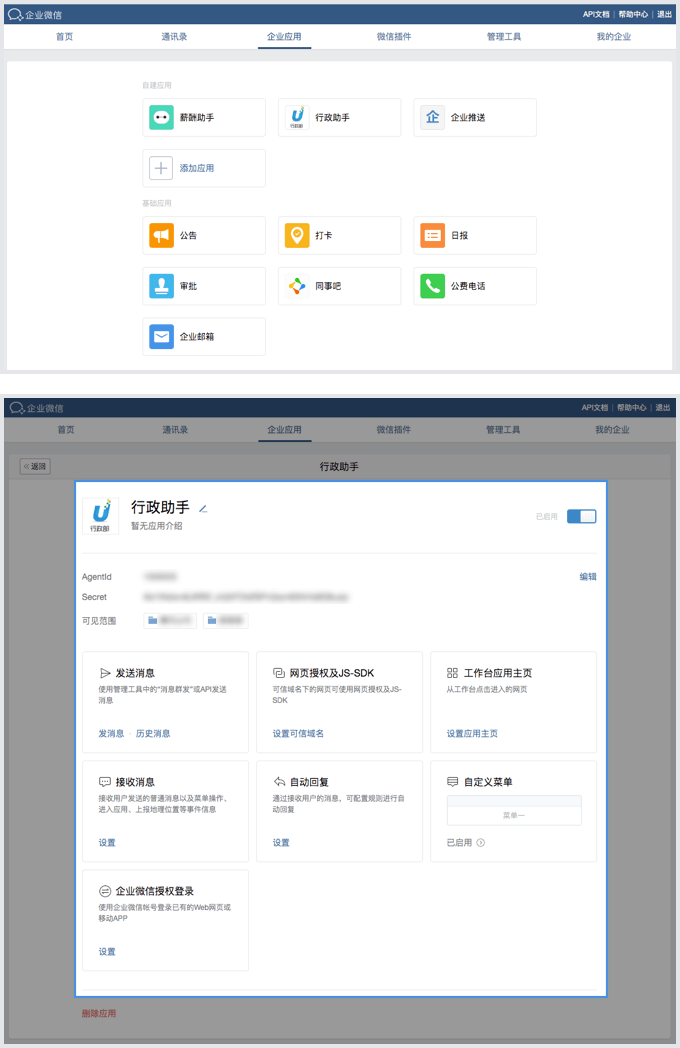Viewport: 680px width, 1048px height.
Task: Click the 企业微信 logo in lower window header
Action: coord(37,408)
